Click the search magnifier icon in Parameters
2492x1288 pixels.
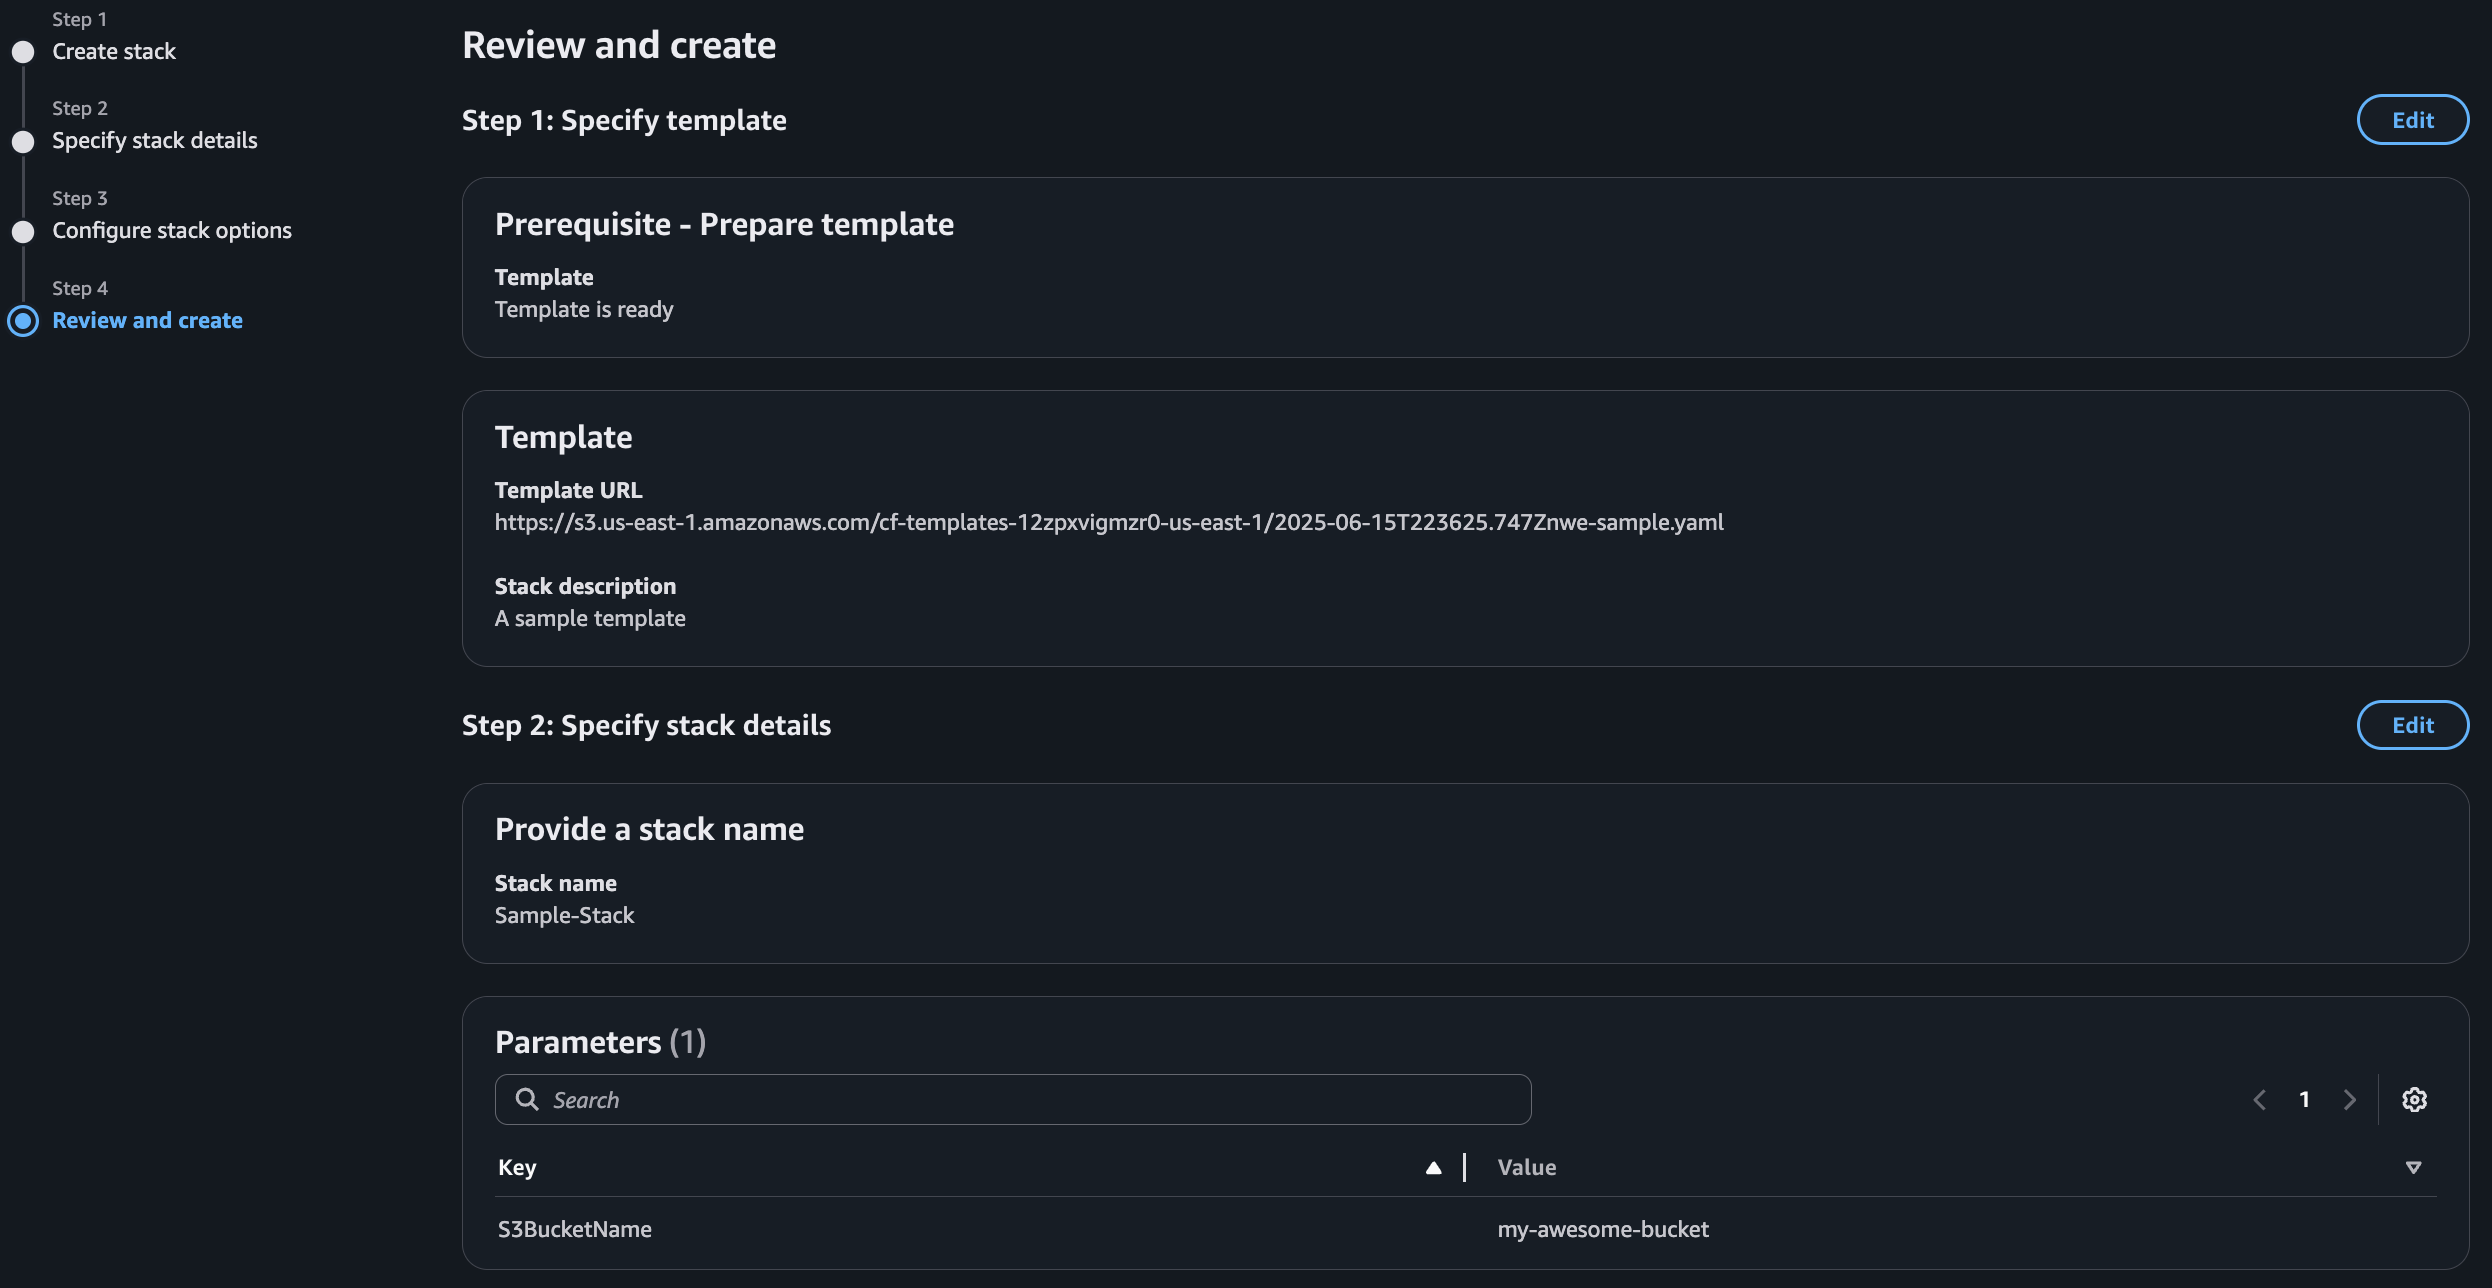526,1100
